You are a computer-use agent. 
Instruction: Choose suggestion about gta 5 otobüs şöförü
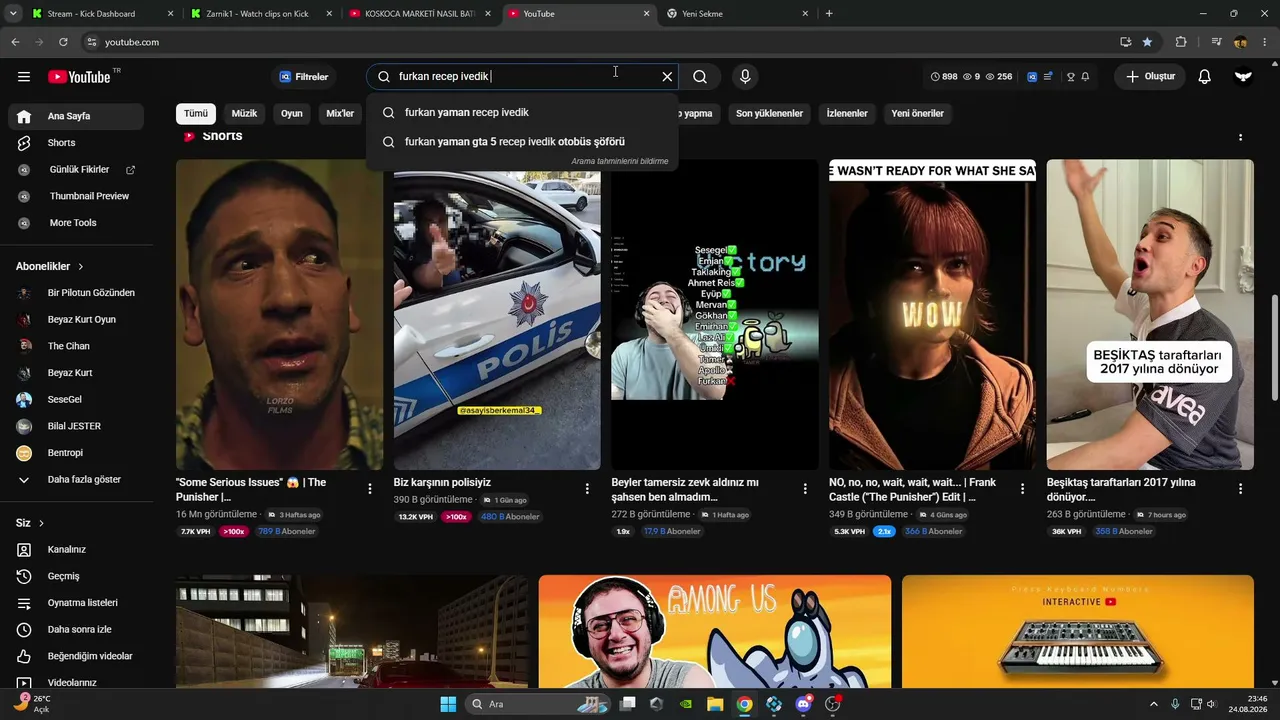522,142
